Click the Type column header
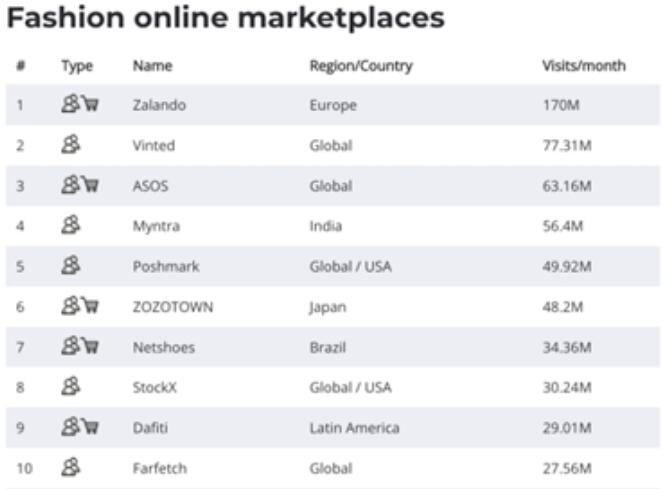The height and width of the screenshot is (489, 663). [77, 66]
